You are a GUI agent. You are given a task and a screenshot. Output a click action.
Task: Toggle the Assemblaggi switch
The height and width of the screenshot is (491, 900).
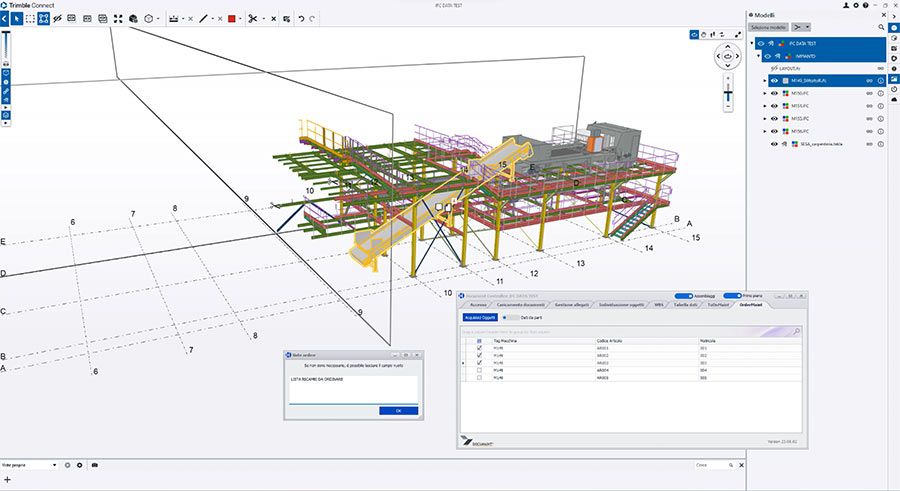click(x=683, y=296)
